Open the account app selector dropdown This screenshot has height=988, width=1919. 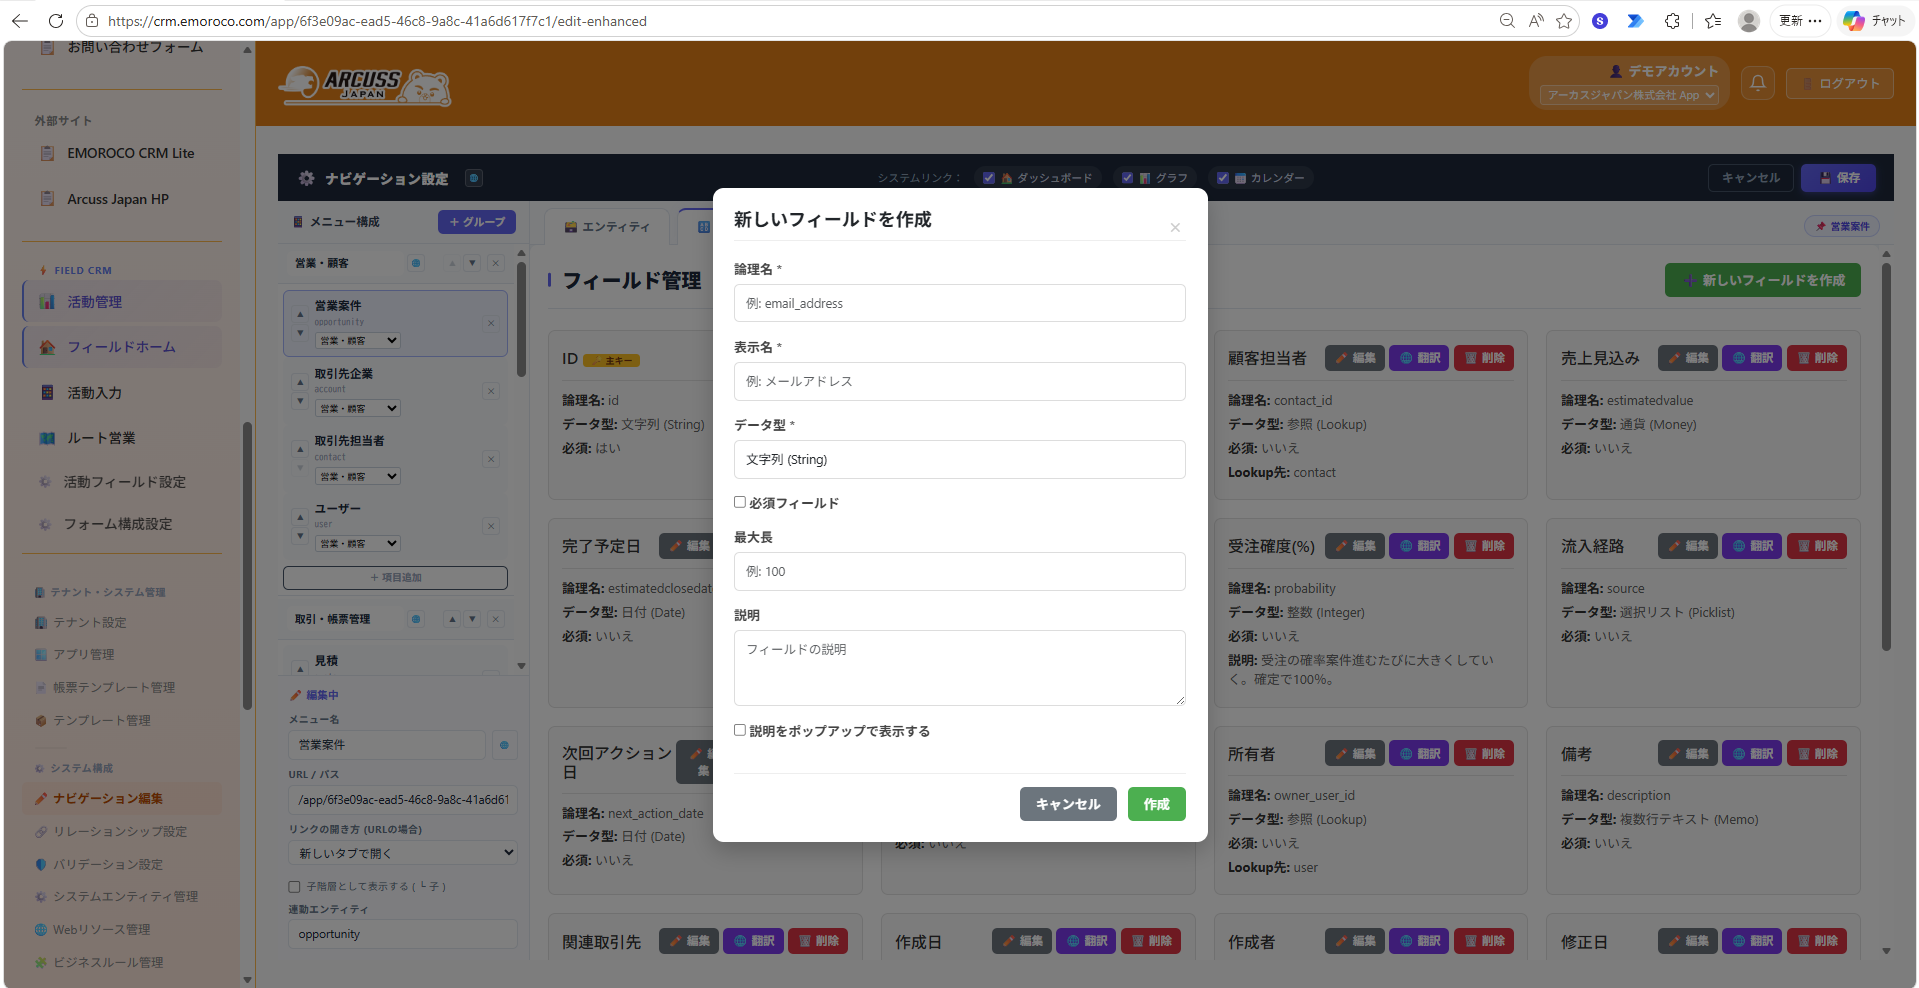(1629, 95)
